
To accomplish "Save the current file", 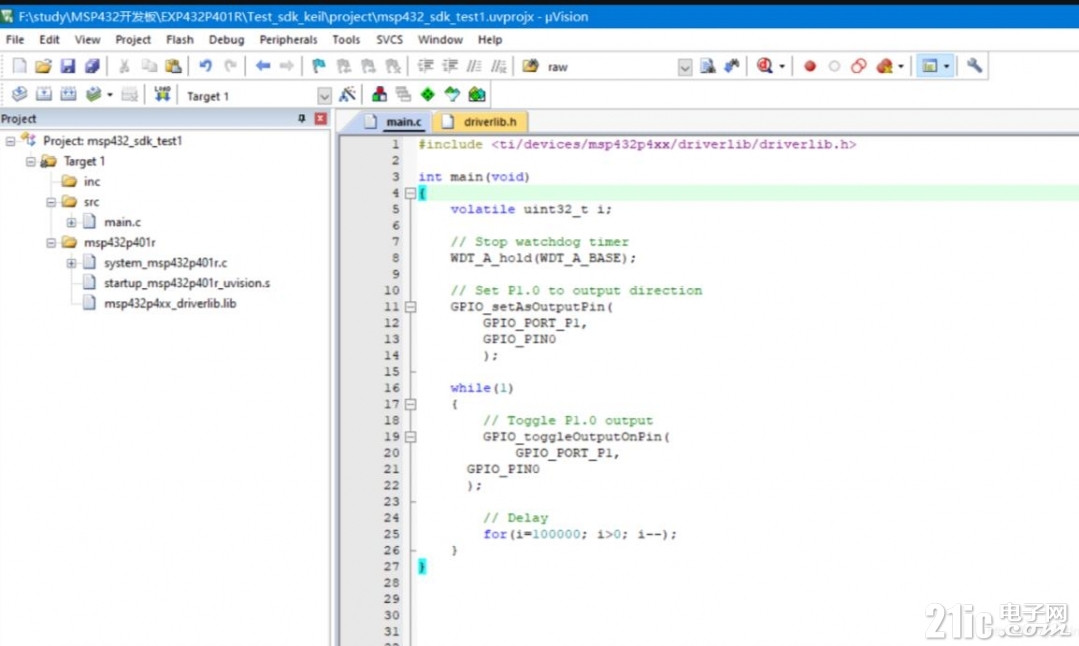I will (67, 66).
